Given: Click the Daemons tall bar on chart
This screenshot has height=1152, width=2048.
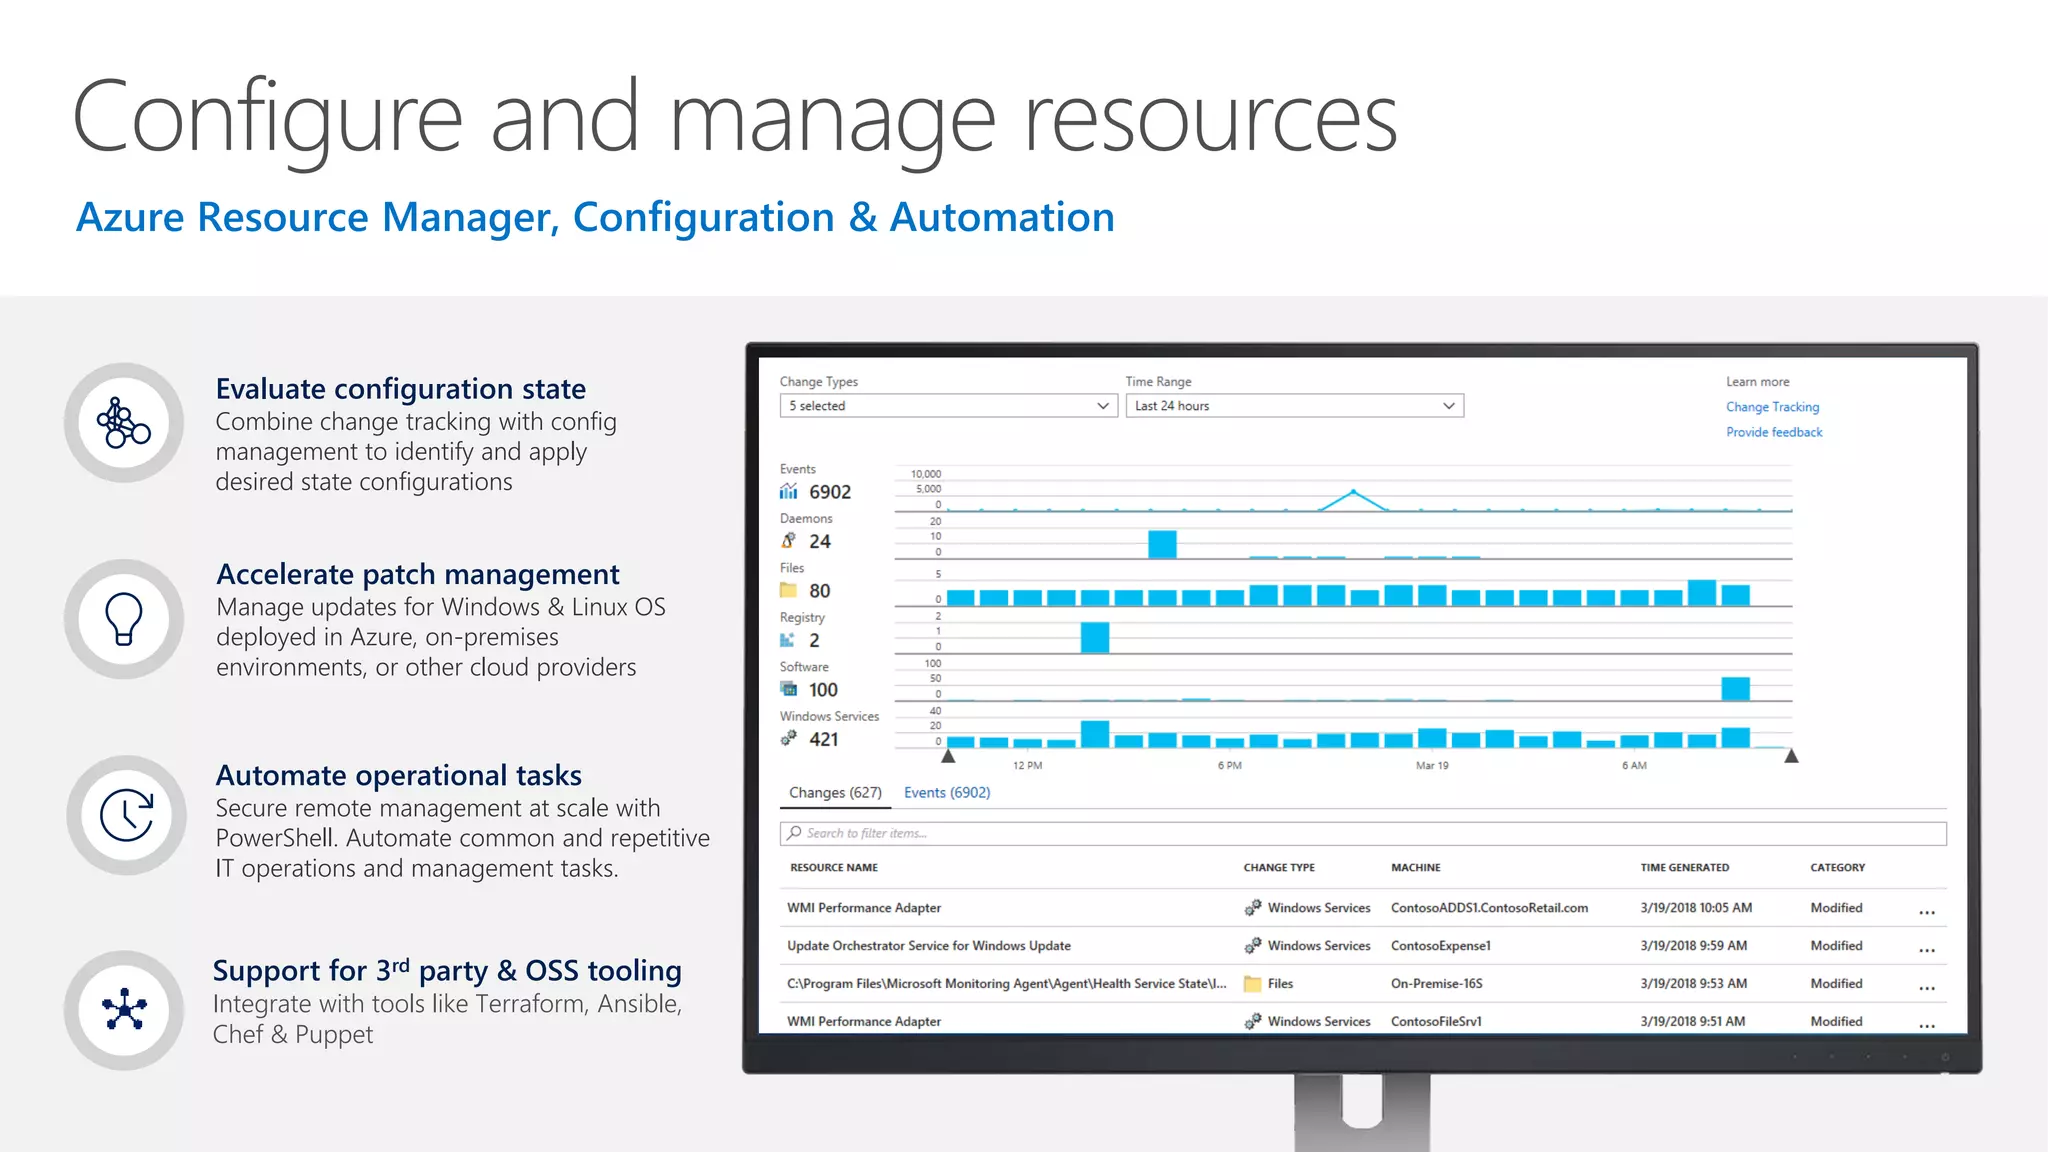Looking at the screenshot, I should tap(1162, 545).
